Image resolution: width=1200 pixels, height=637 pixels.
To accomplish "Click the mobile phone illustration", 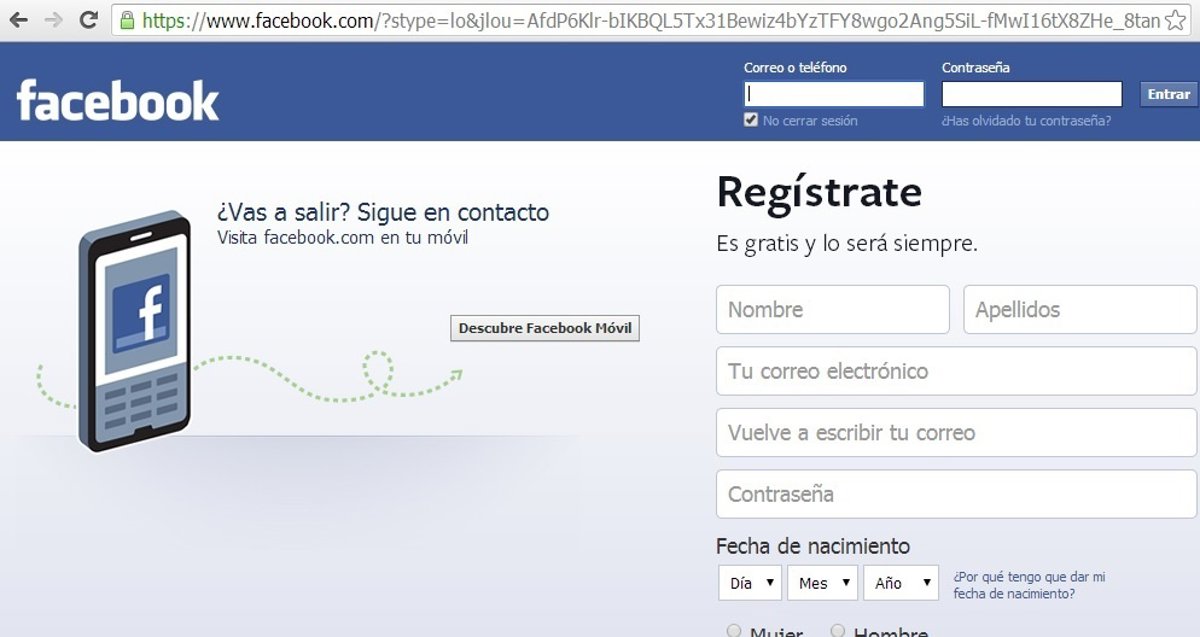I will (135, 330).
